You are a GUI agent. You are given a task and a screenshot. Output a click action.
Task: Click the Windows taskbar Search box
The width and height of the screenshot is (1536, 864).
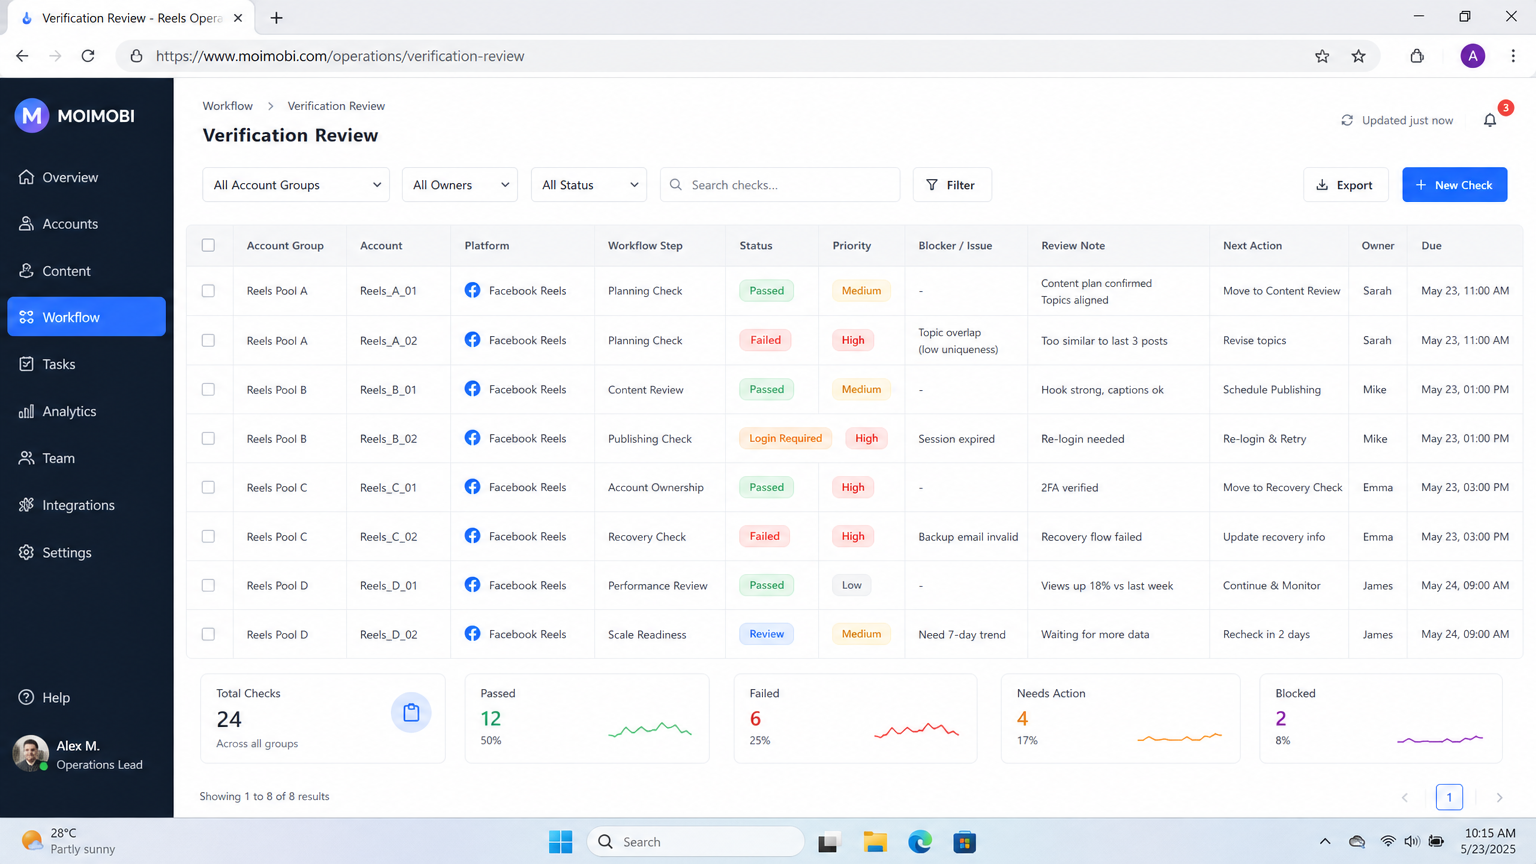pyautogui.click(x=696, y=842)
